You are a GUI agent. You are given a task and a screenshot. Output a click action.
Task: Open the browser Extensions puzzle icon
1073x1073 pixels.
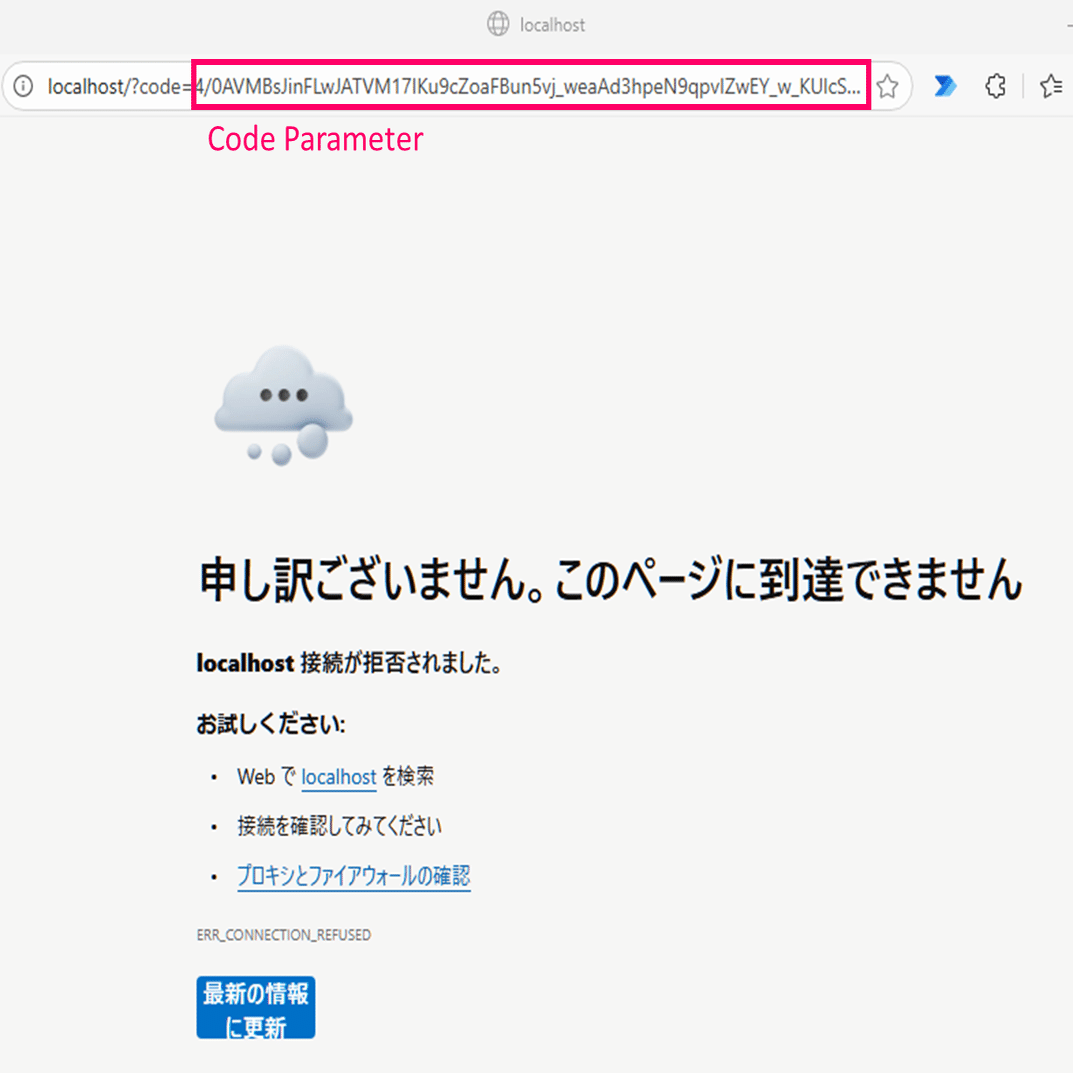tap(995, 86)
